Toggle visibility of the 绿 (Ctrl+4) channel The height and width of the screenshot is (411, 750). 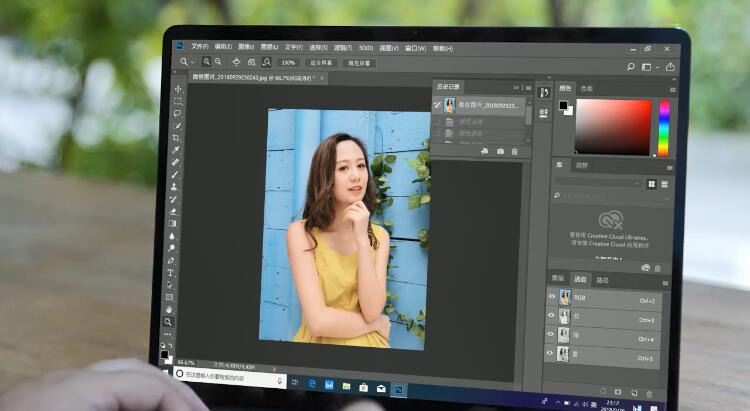point(551,334)
